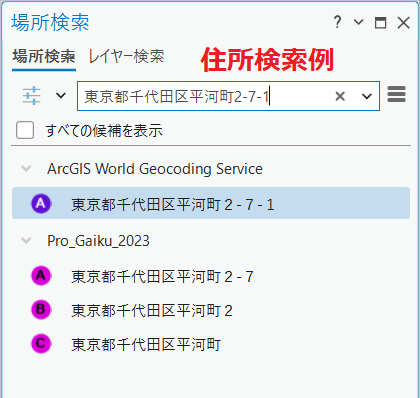Select result 東京都千代田区平河町 2 - 7 - 1
Viewport: 420px width, 398px height.
click(211, 203)
